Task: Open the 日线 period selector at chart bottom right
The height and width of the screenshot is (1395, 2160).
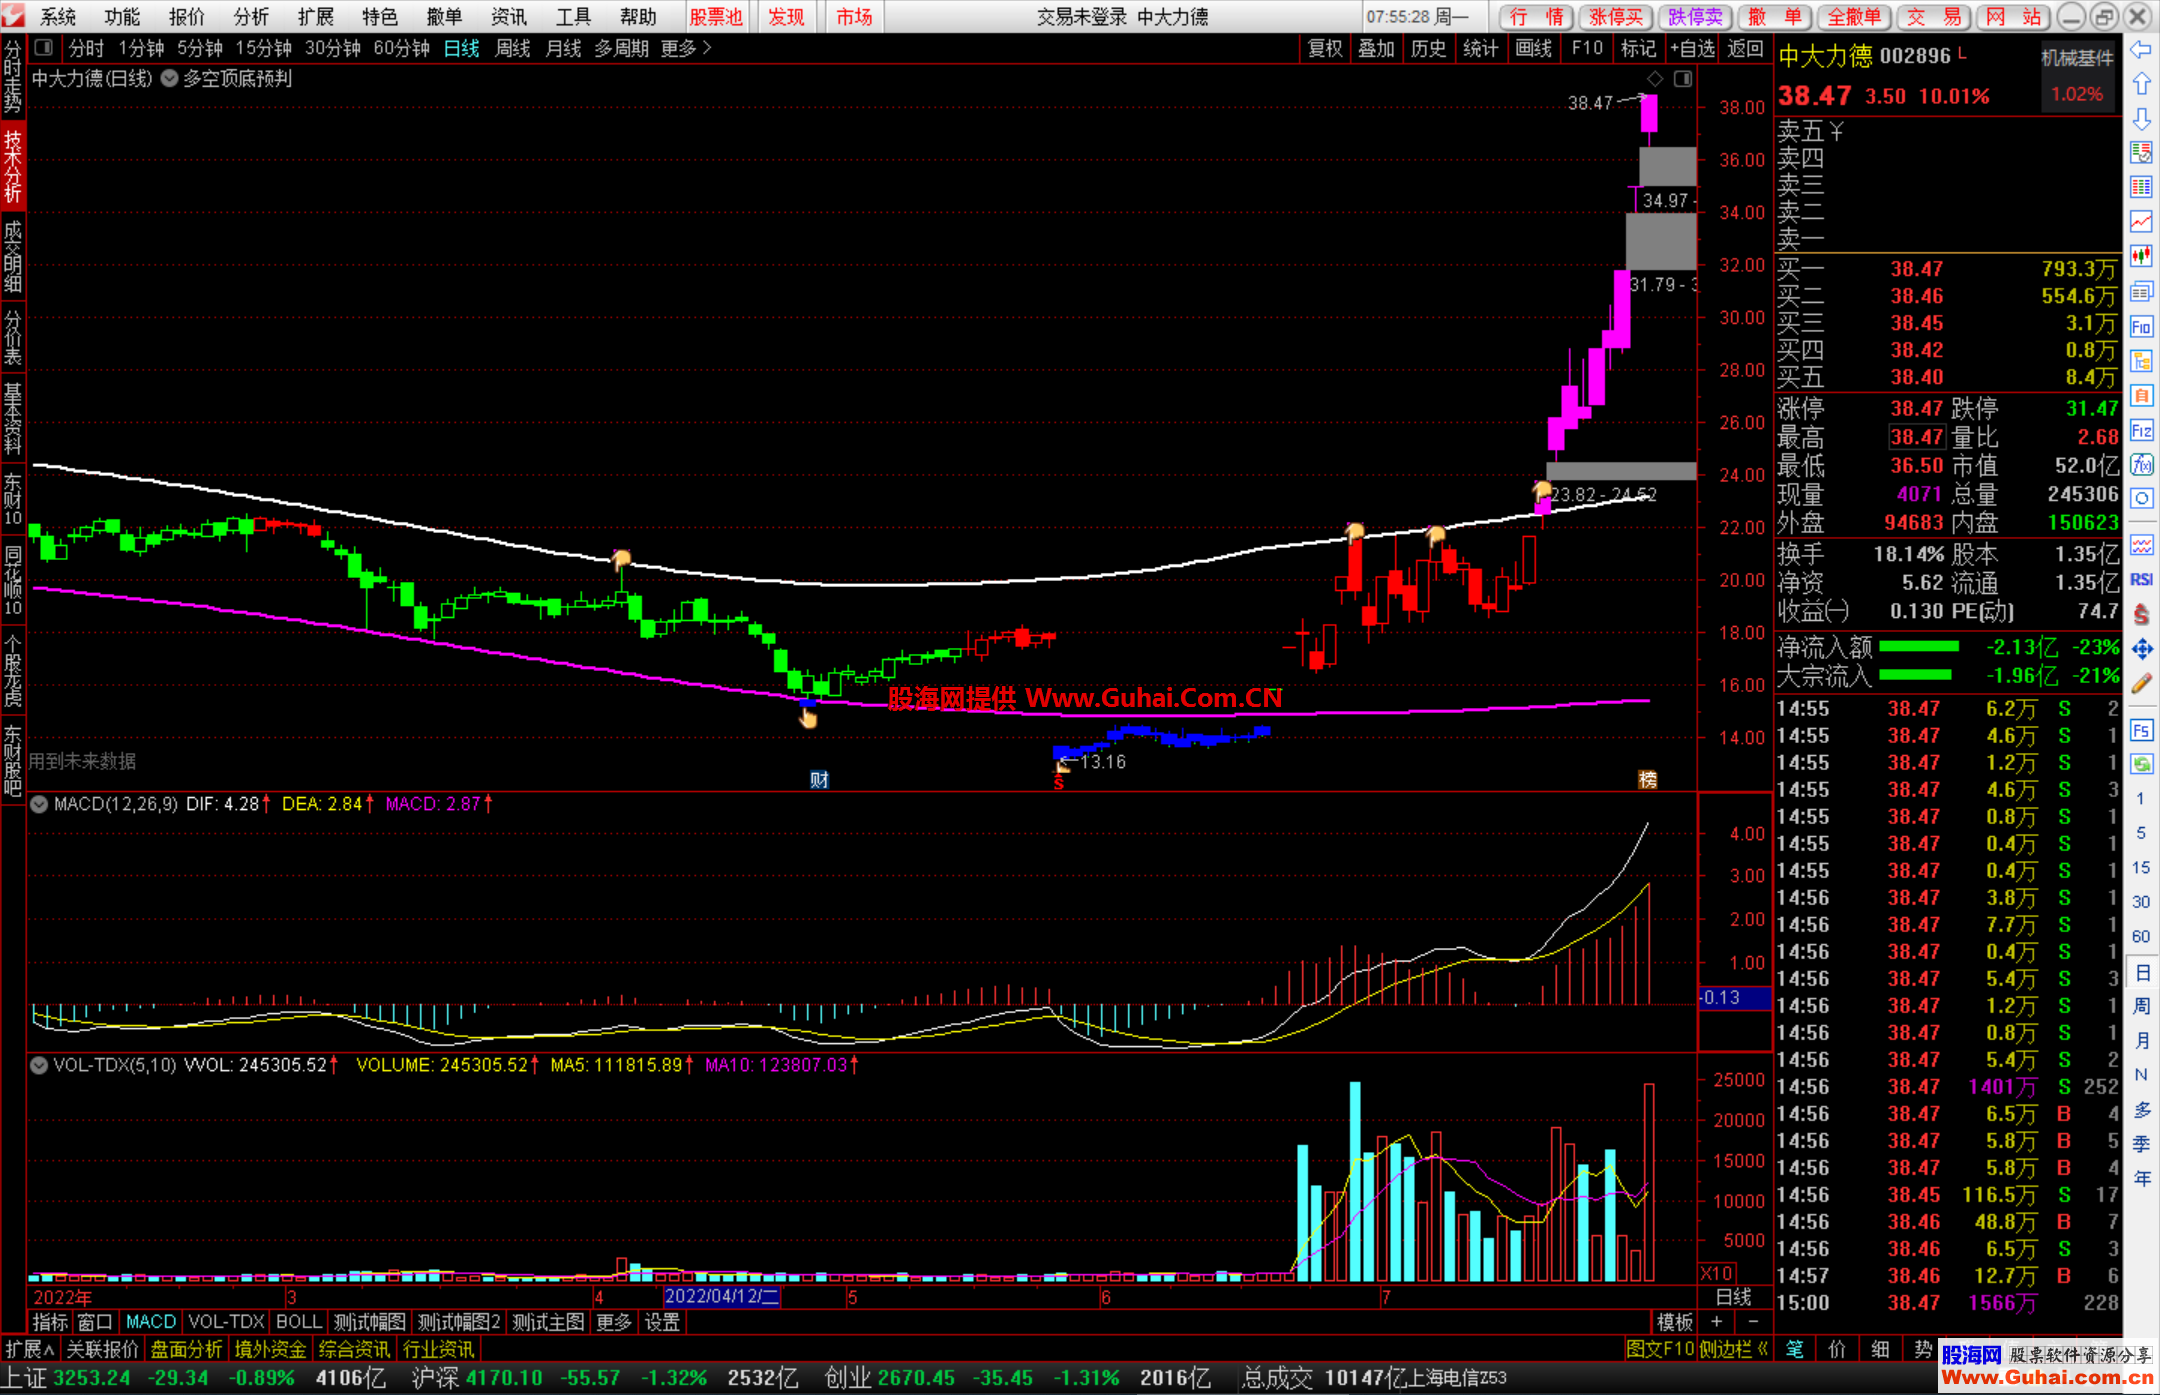Action: [x=1733, y=1297]
